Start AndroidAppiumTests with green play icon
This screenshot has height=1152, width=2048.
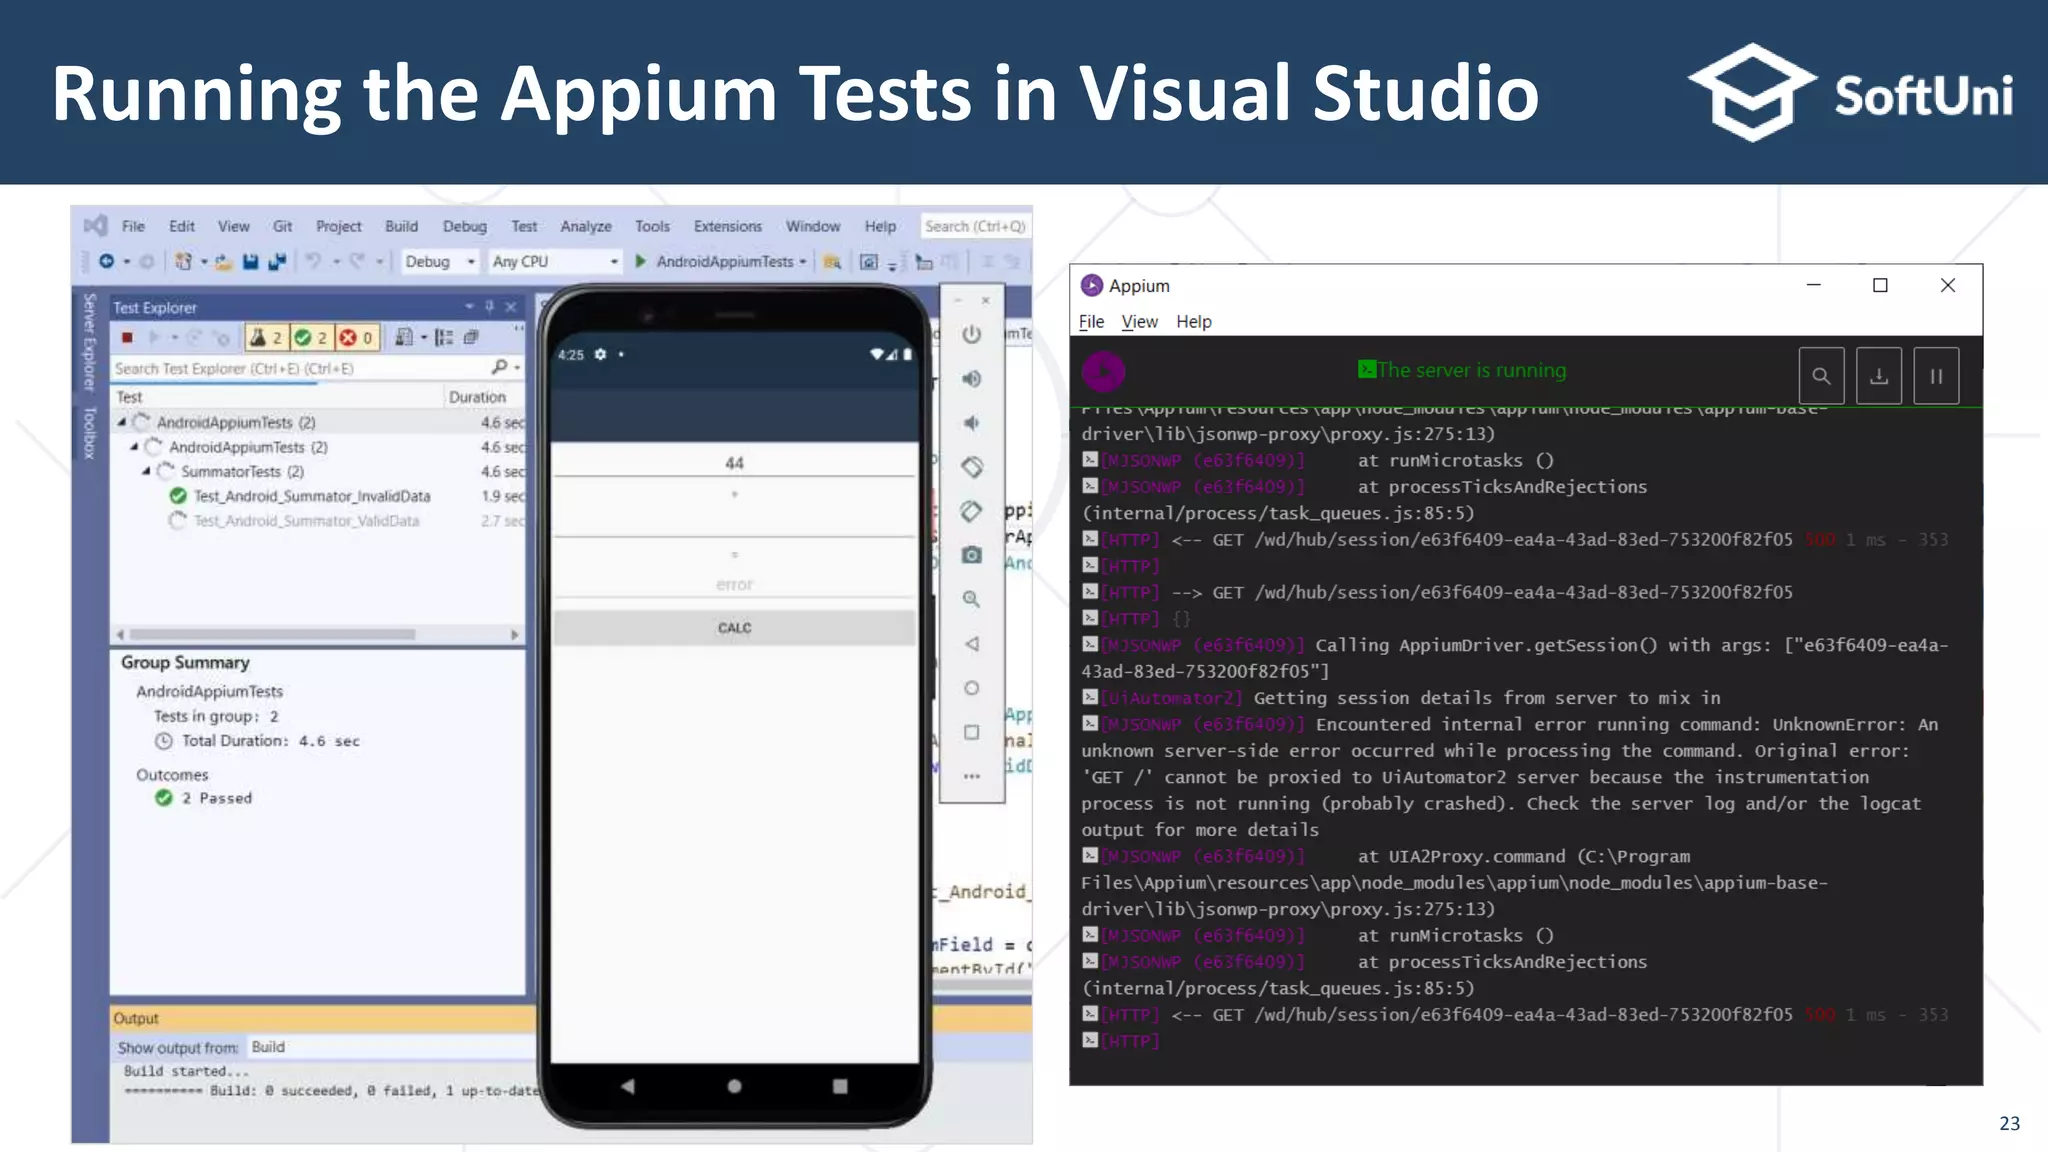coord(641,261)
